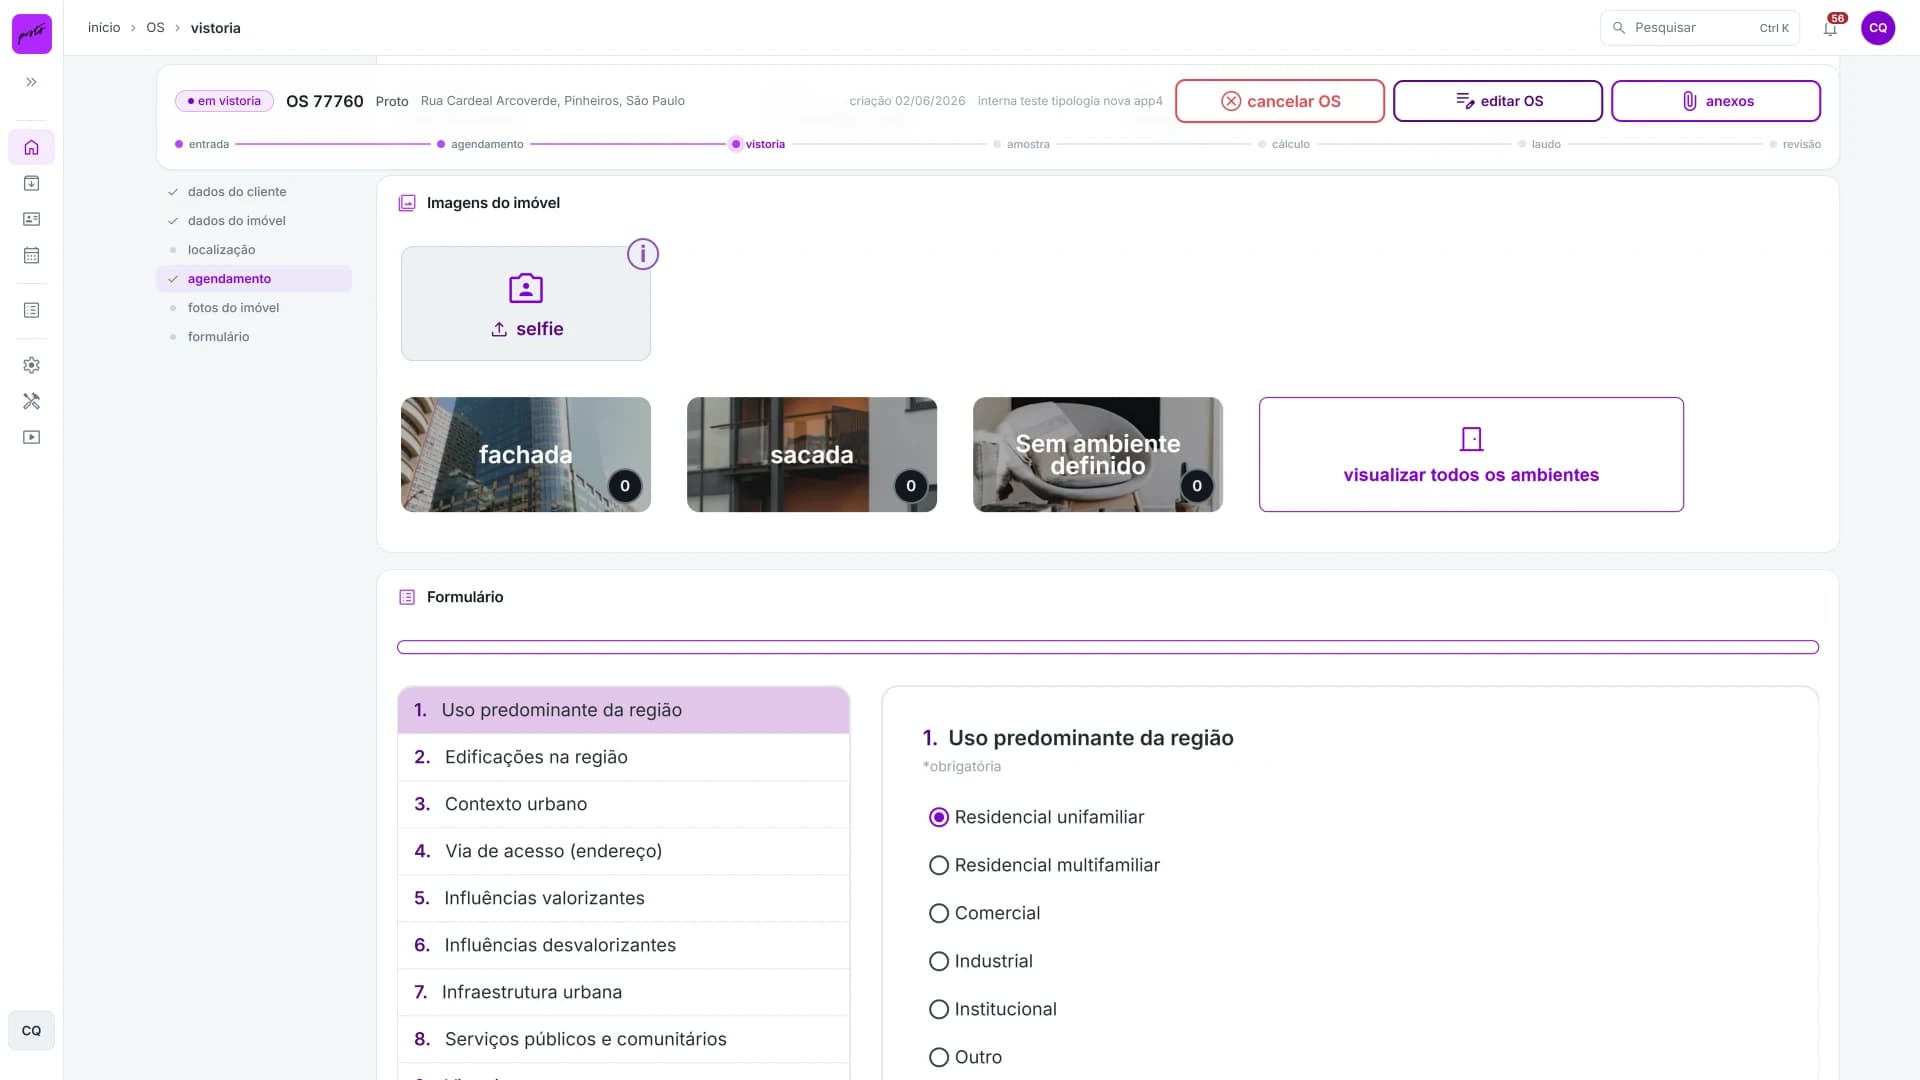The height and width of the screenshot is (1080, 1920).
Task: Open question 3 Contexto urbano
Action: click(x=623, y=804)
